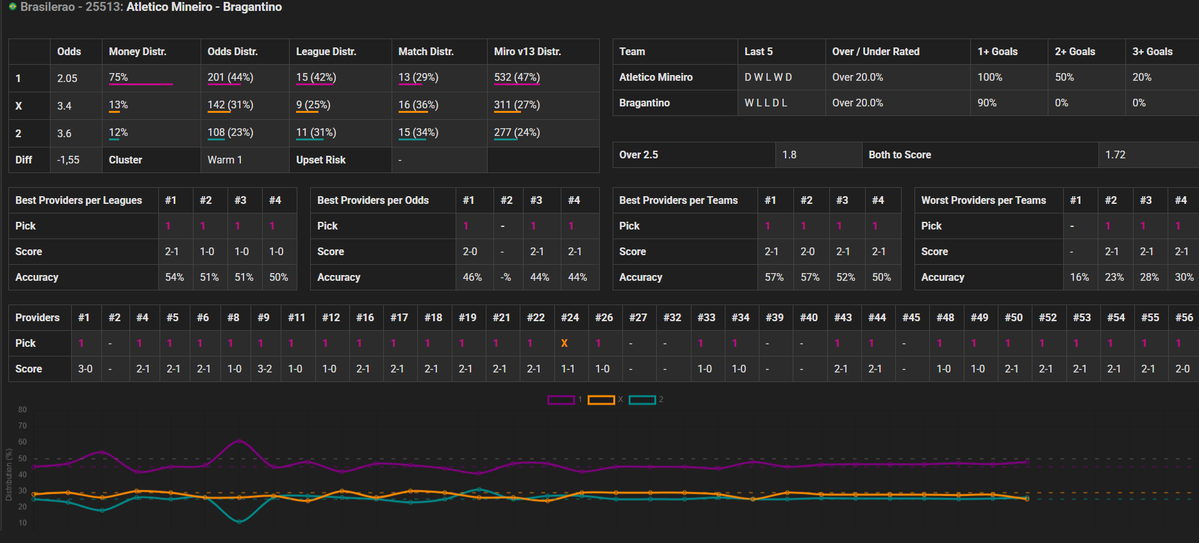This screenshot has width=1199, height=543.
Task: Click the 3-0 score under provider #1
Action: click(x=85, y=369)
